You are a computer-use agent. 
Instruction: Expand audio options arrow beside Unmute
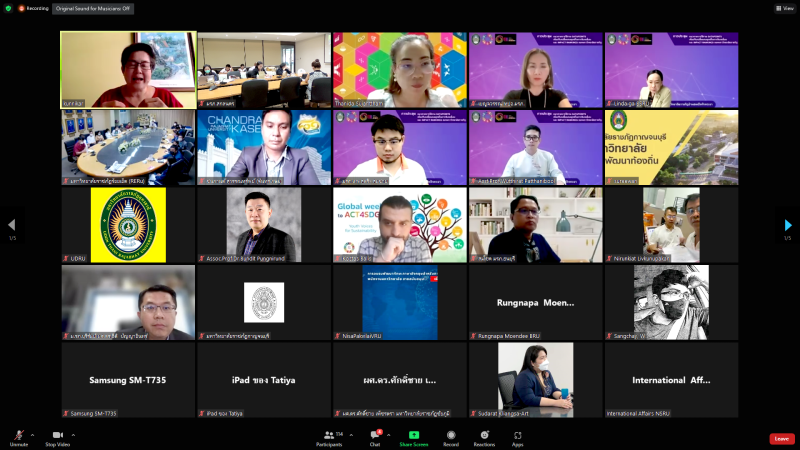click(x=32, y=435)
